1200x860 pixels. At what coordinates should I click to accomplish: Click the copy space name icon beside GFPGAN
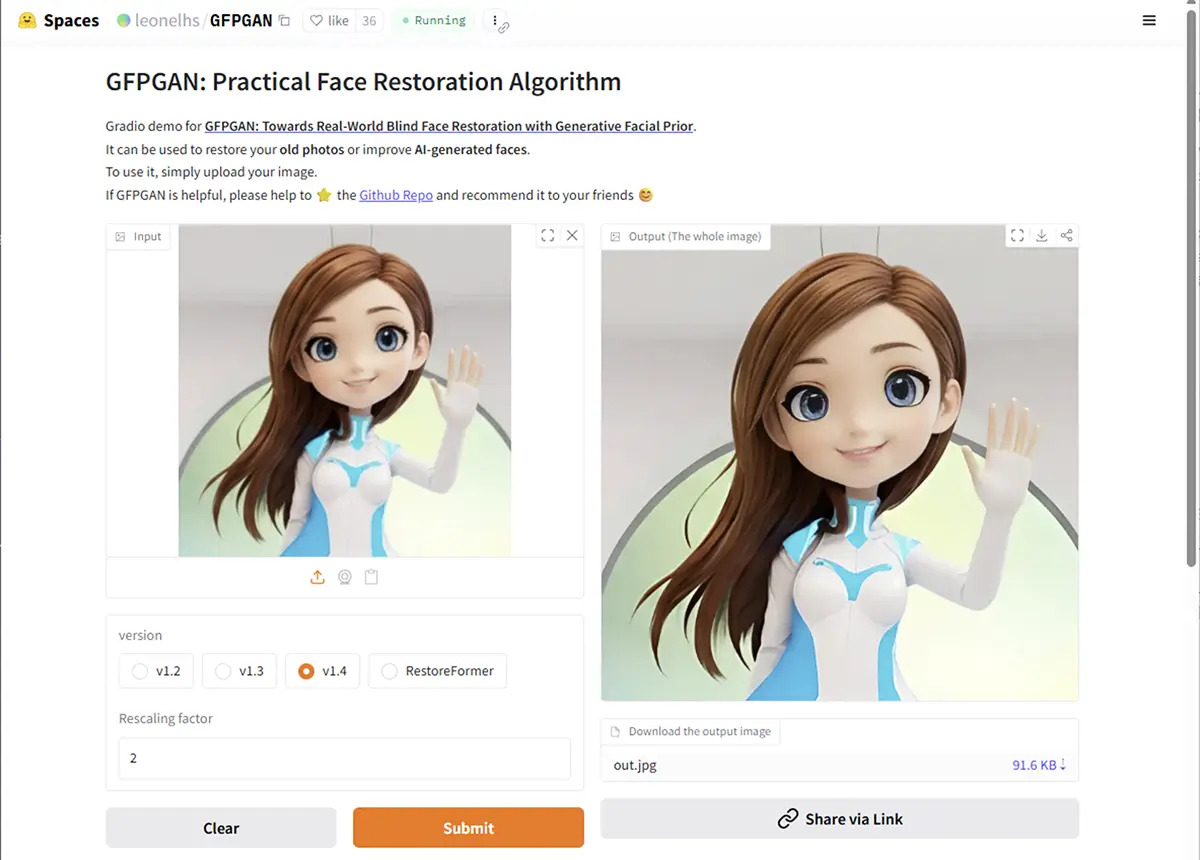[x=284, y=19]
